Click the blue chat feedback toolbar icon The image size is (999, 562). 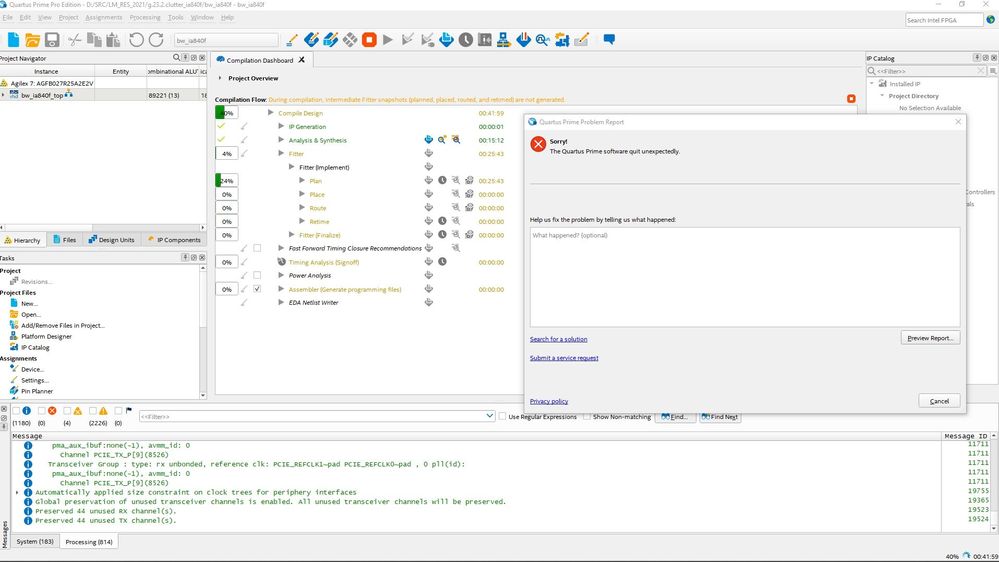(608, 40)
